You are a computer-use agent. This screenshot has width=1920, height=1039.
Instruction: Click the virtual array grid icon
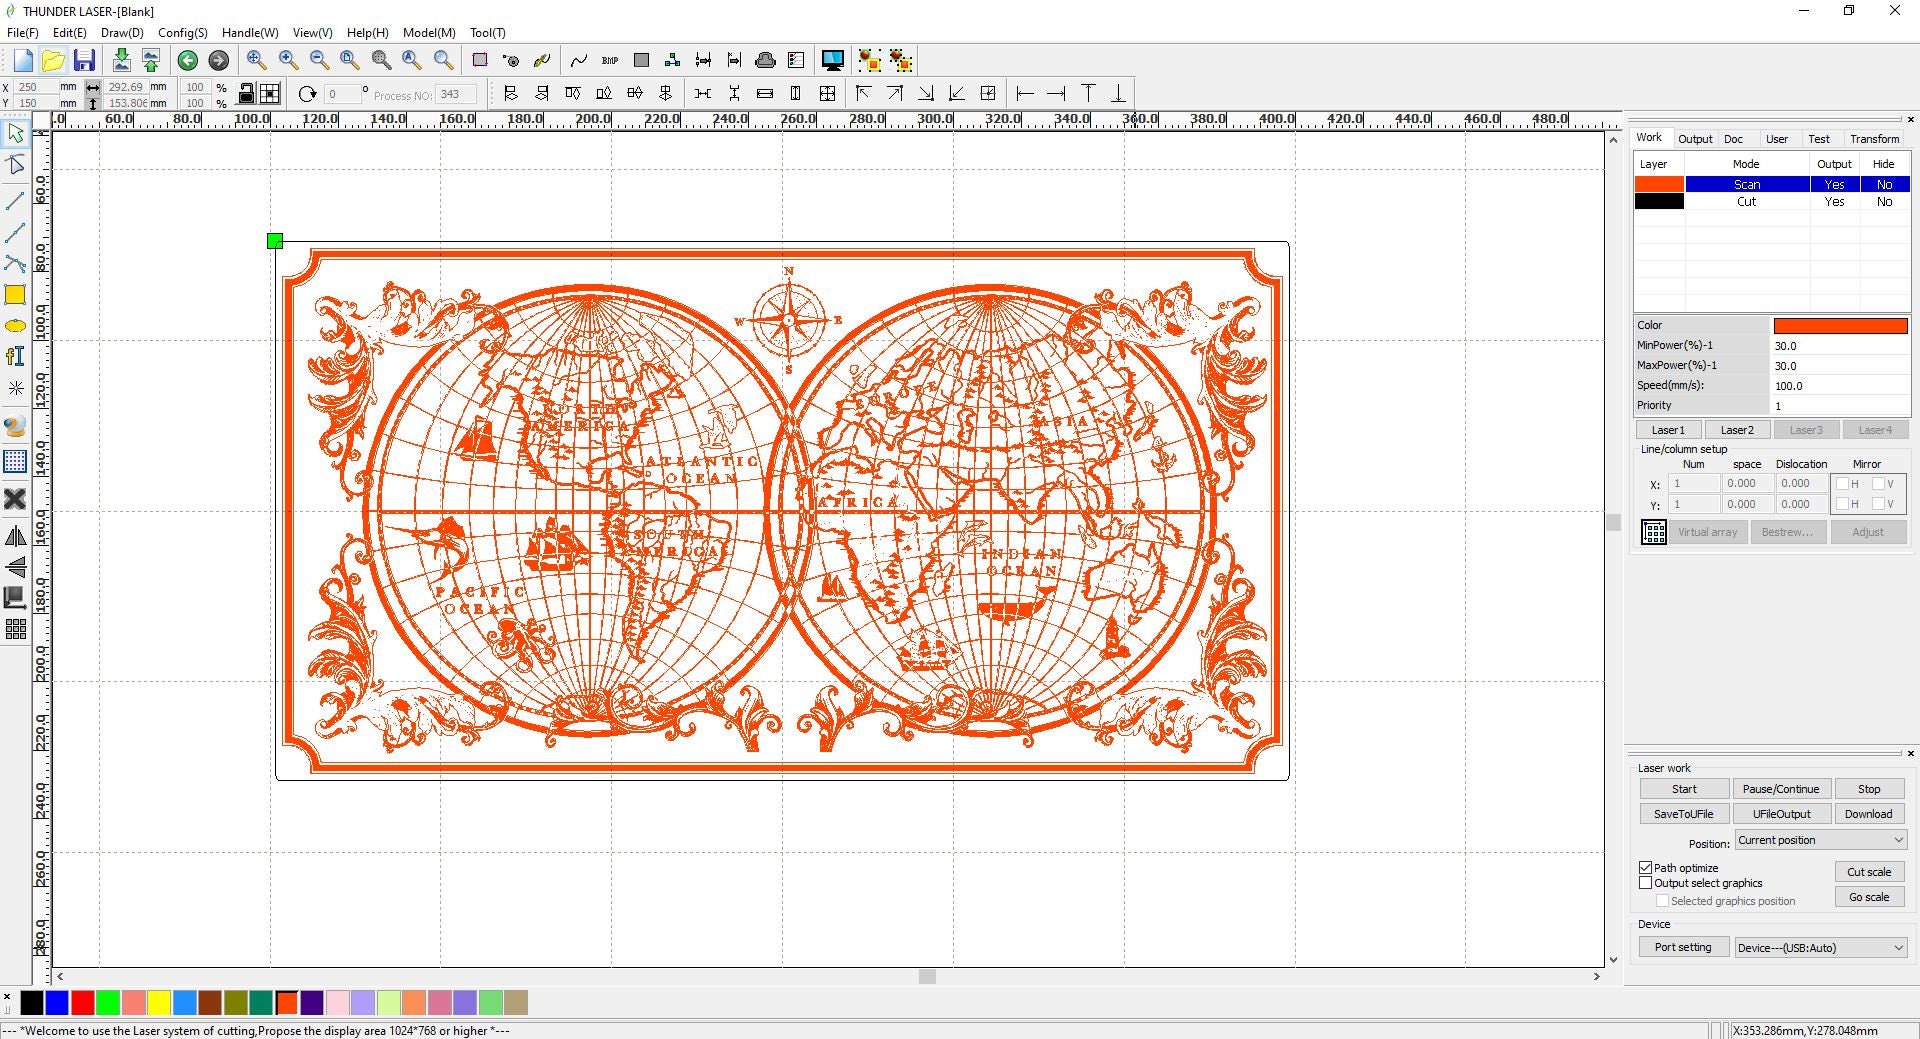1654,532
